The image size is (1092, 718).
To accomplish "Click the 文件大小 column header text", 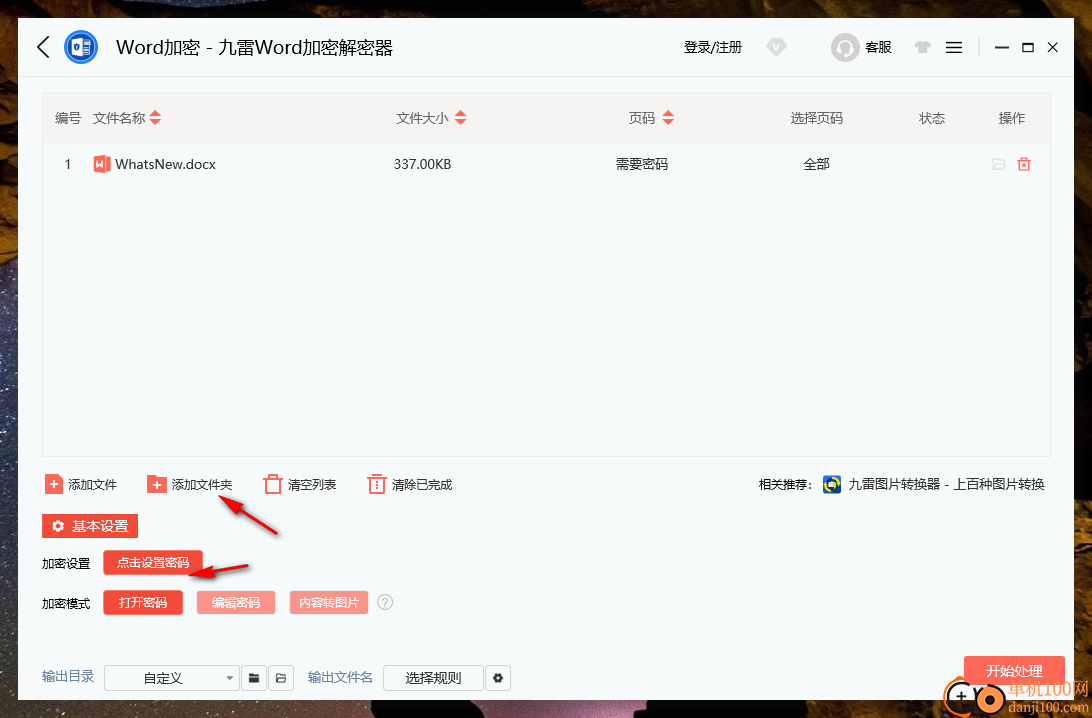I will pos(422,118).
